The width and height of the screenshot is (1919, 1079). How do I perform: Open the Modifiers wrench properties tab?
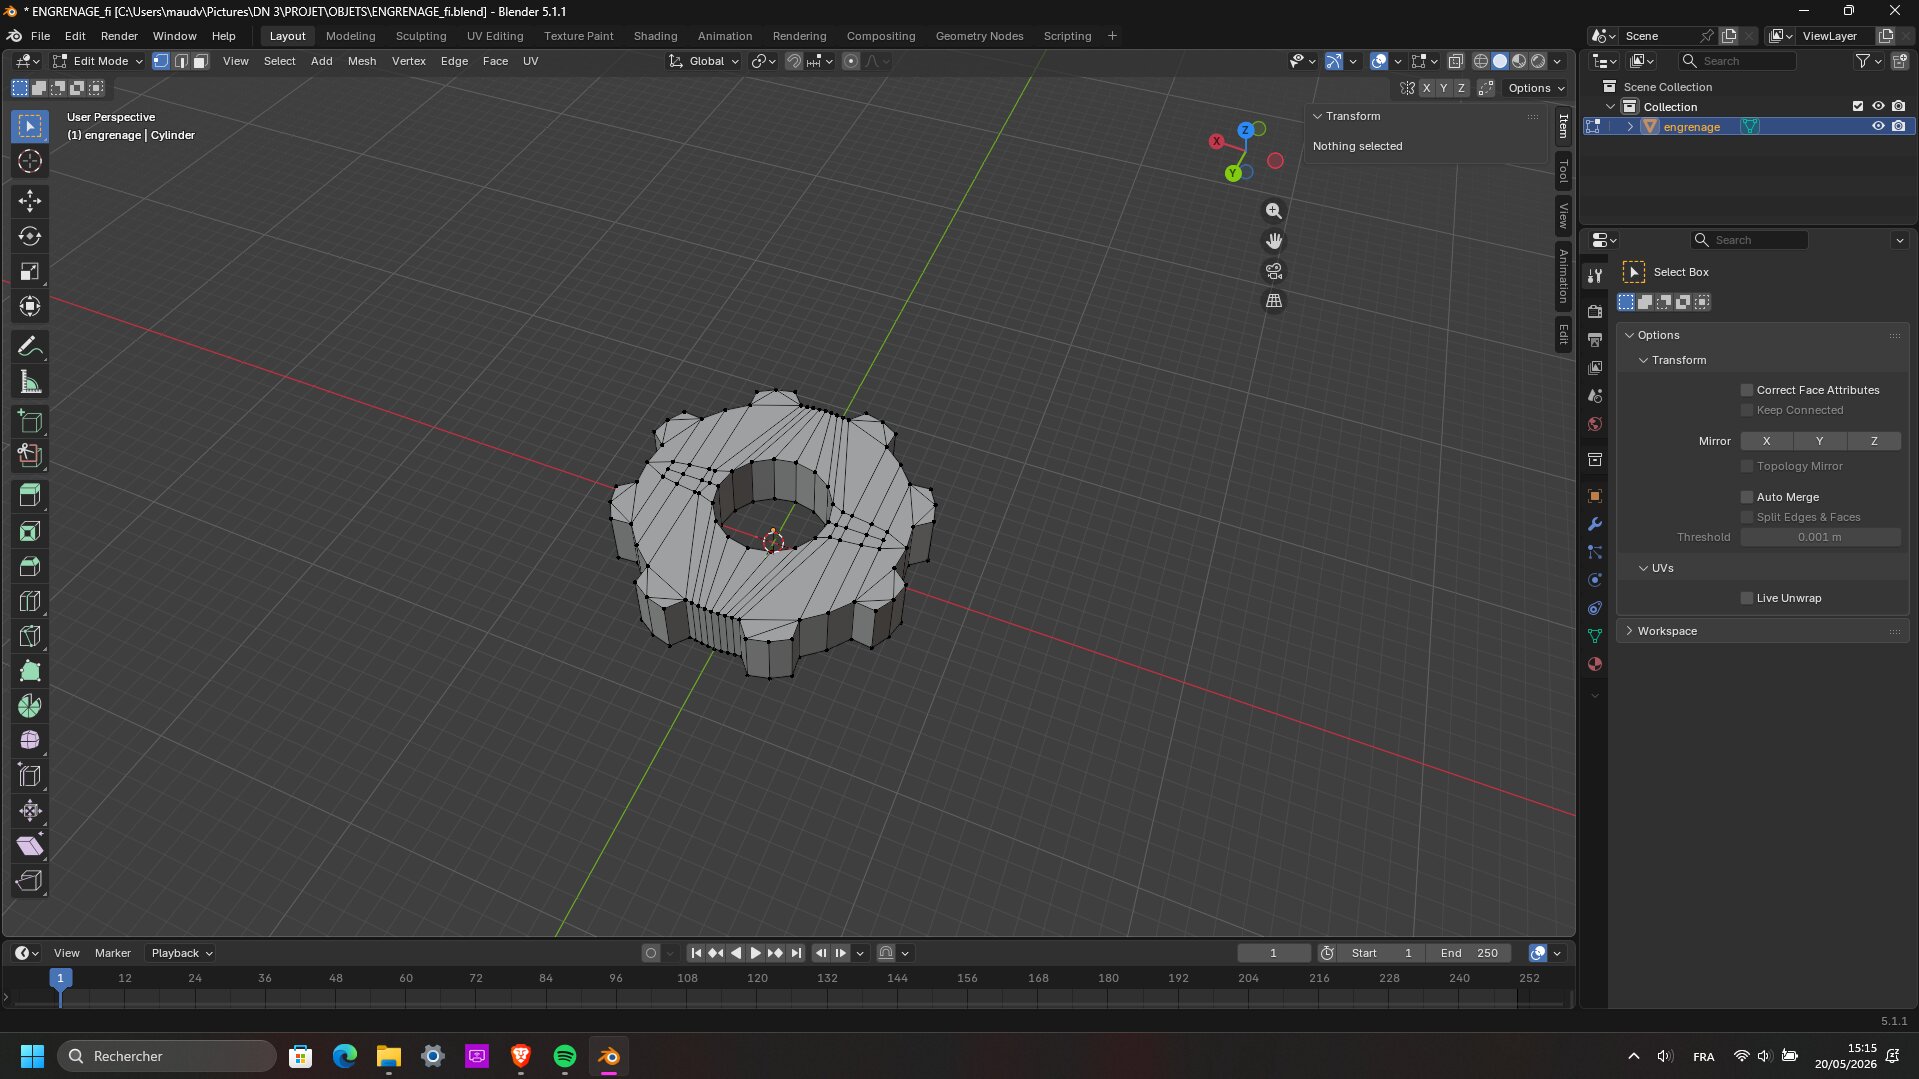(x=1595, y=524)
